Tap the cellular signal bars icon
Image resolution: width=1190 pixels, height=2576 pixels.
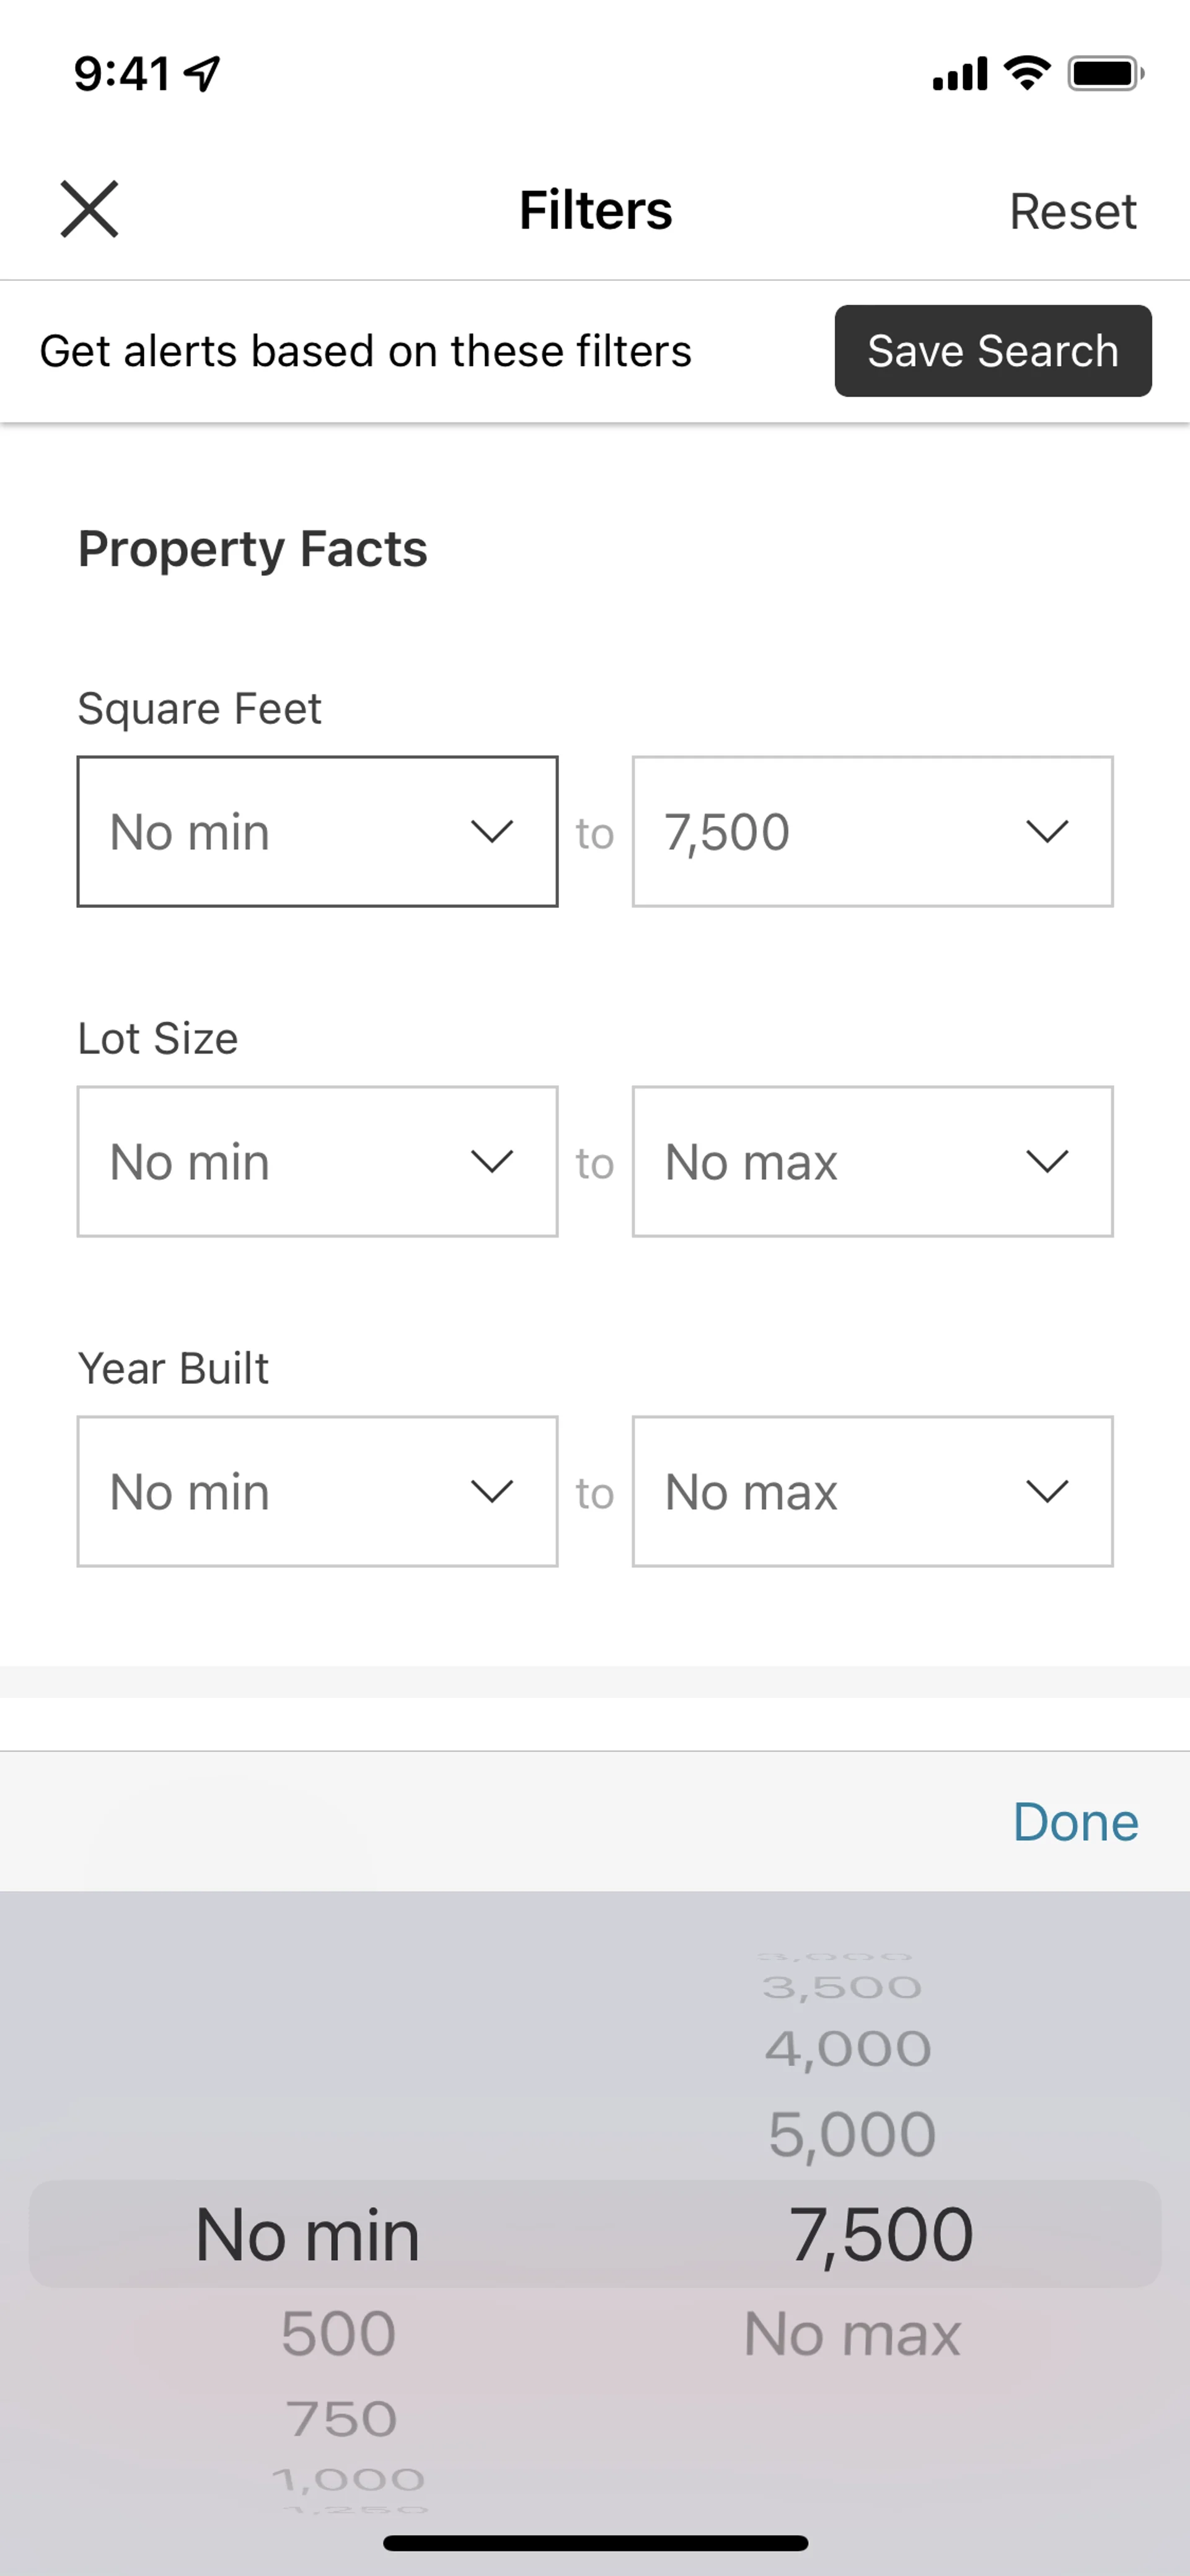959,74
